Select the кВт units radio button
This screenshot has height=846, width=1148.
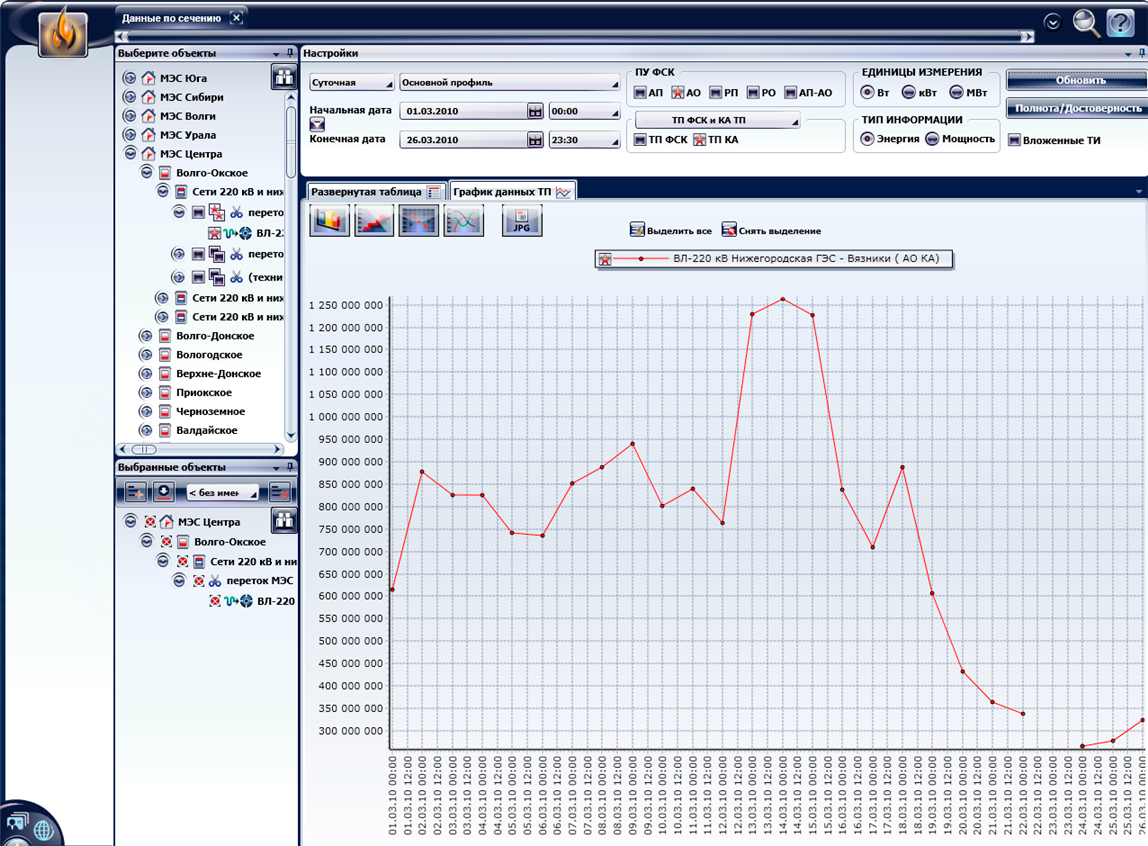point(908,92)
